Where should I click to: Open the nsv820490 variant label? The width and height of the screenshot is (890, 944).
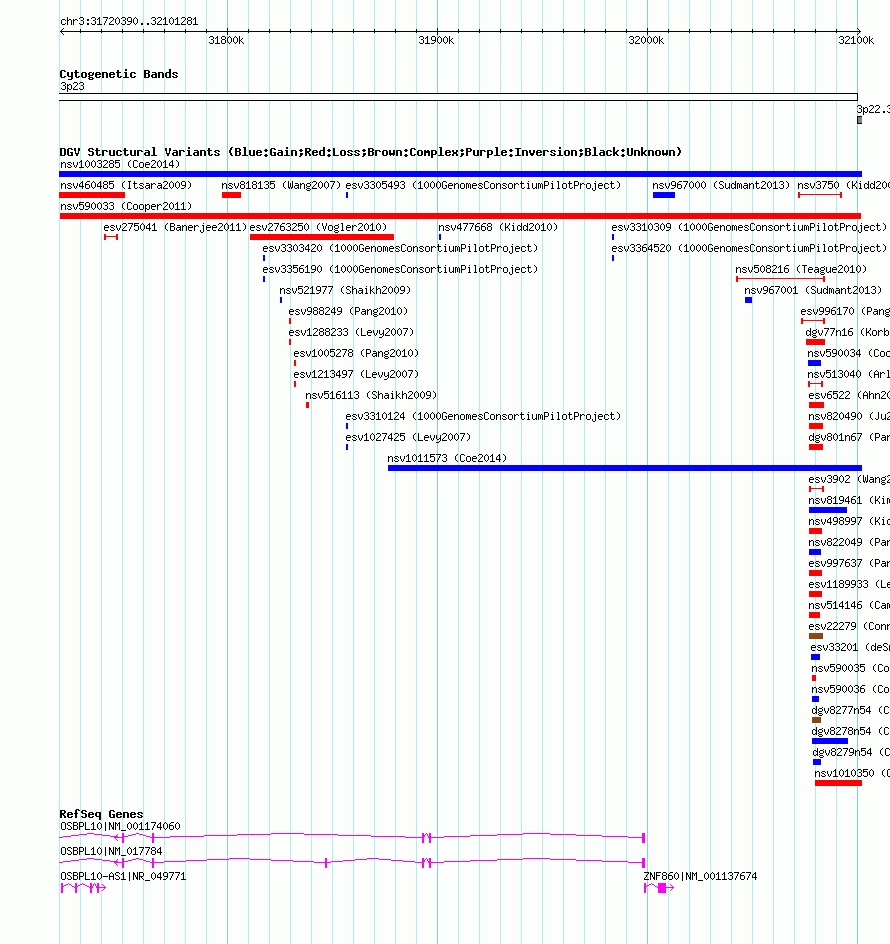(849, 417)
